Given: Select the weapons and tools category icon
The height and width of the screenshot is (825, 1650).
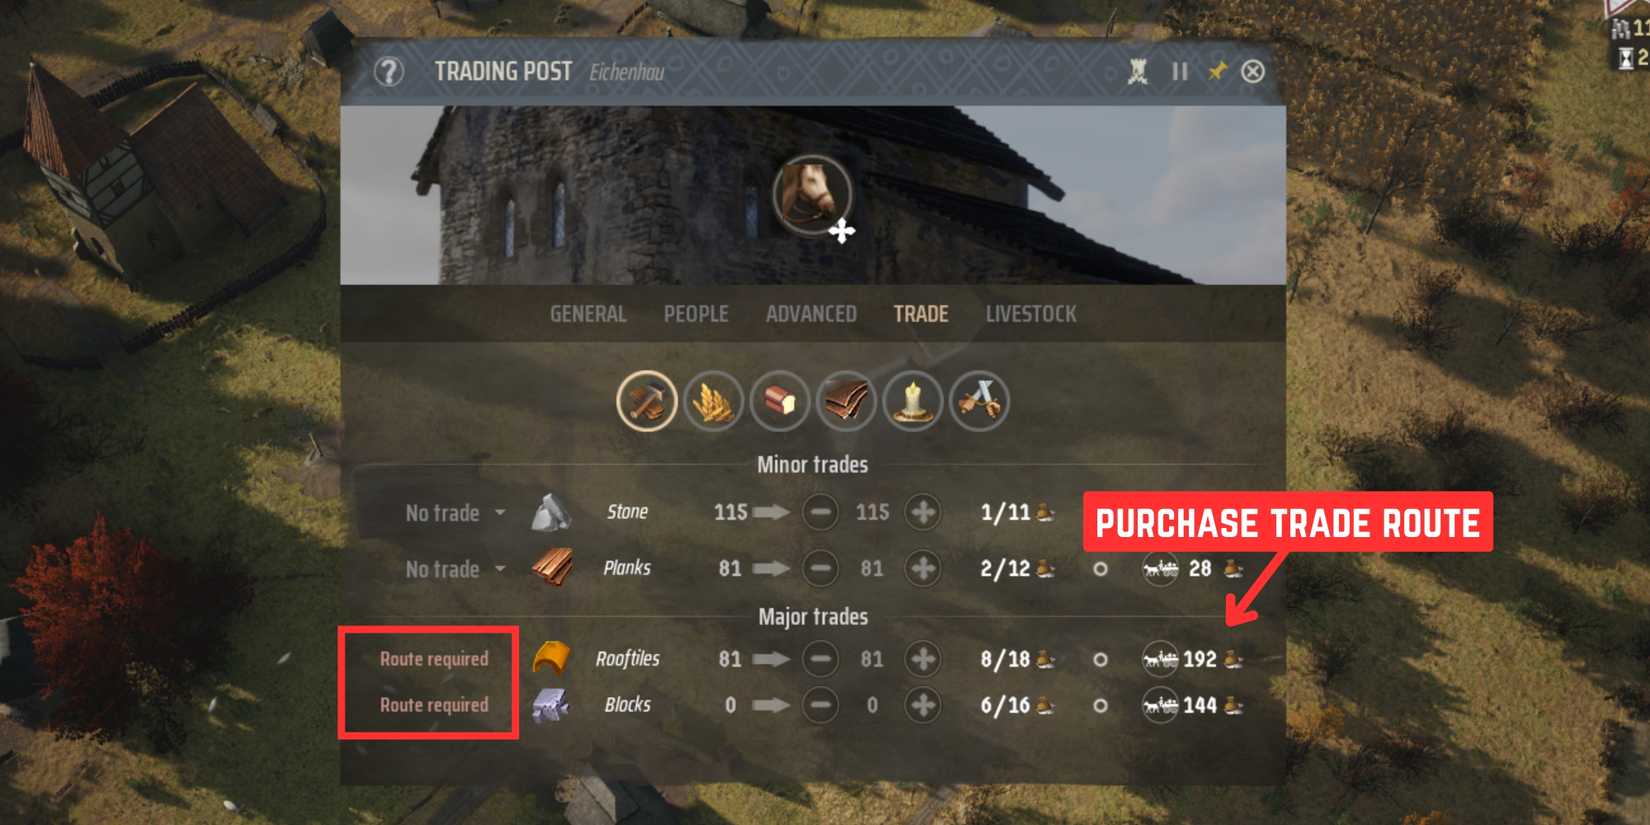Looking at the screenshot, I should [x=979, y=401].
